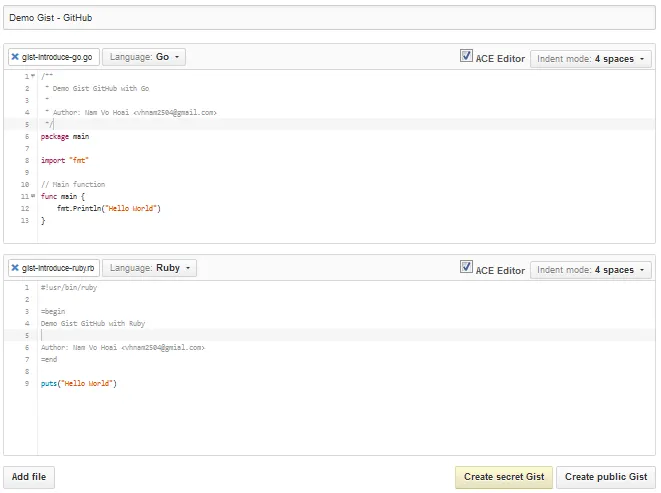Screen dimensions: 661x493
Task: Place cursor on the import "fmt" line
Action: [x=66, y=160]
